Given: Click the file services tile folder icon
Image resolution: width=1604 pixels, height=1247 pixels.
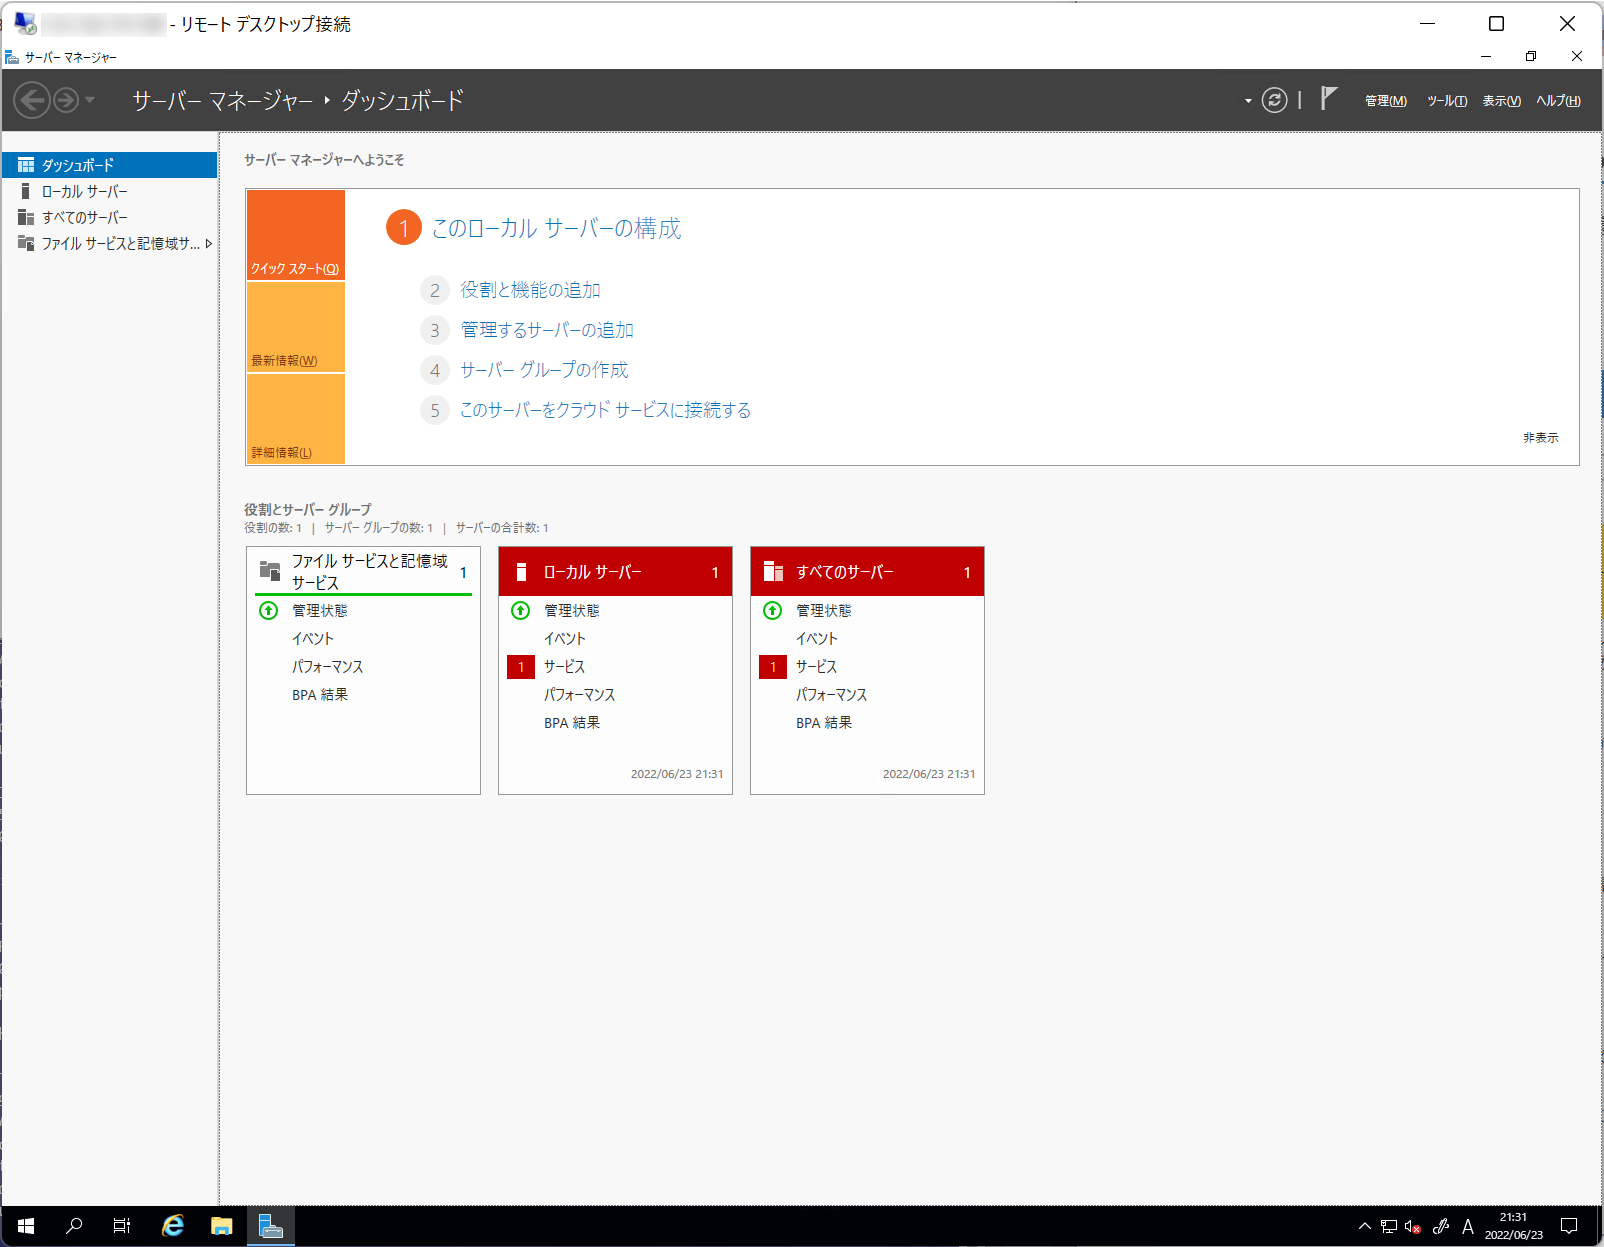Looking at the screenshot, I should coord(270,571).
